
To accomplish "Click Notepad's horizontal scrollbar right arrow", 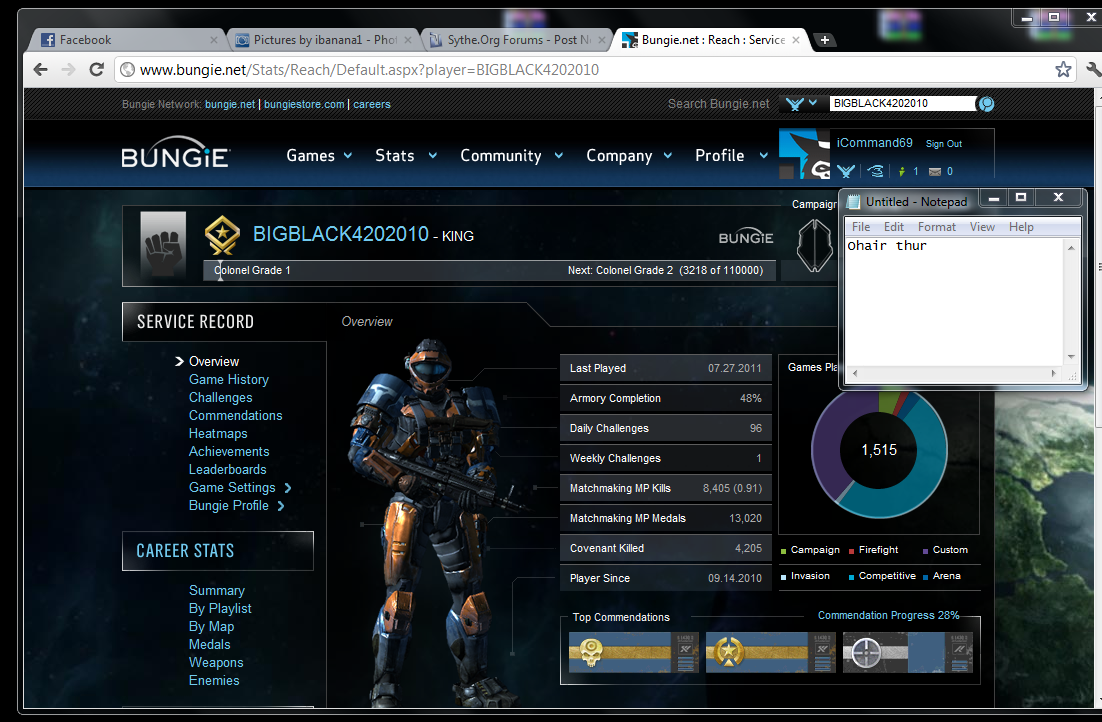I will (x=1054, y=373).
